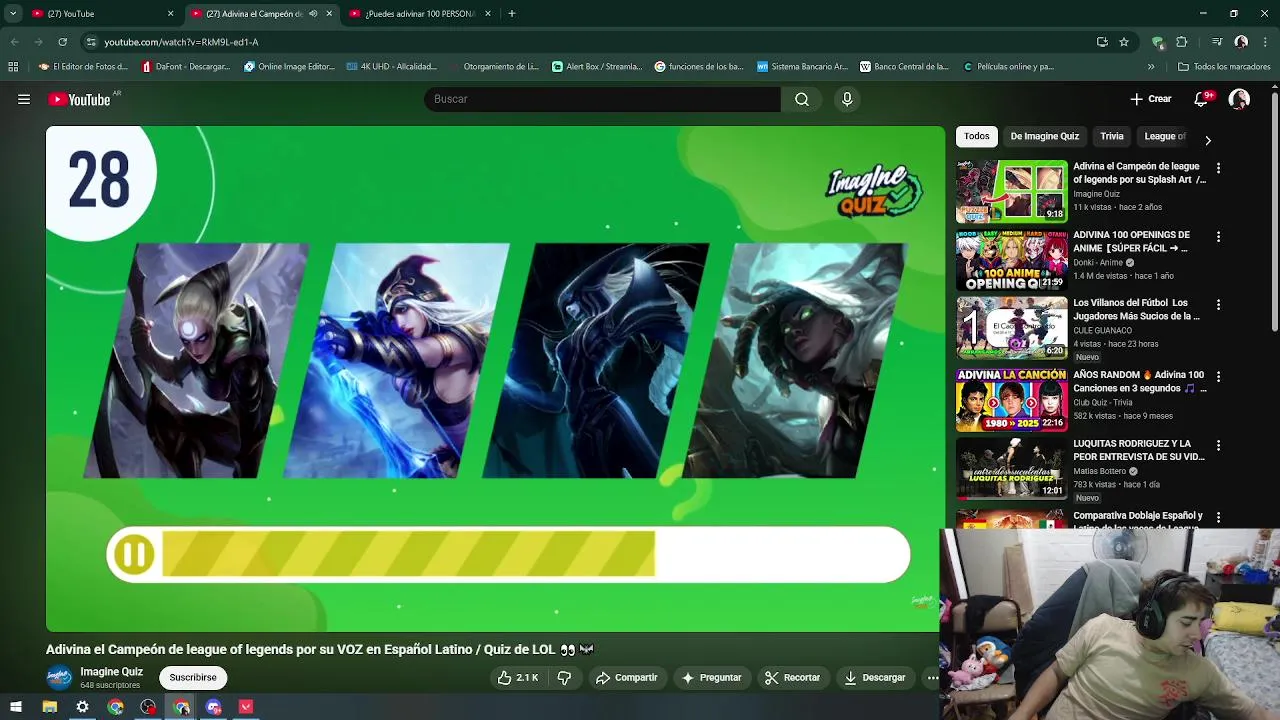Open ADIVINA LA CANCIÓN video thumbnail
The height and width of the screenshot is (720, 1280).
click(1012, 400)
